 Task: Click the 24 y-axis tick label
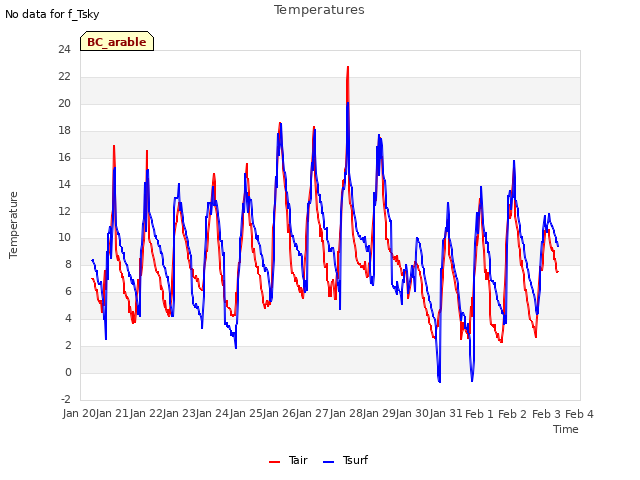point(64,50)
